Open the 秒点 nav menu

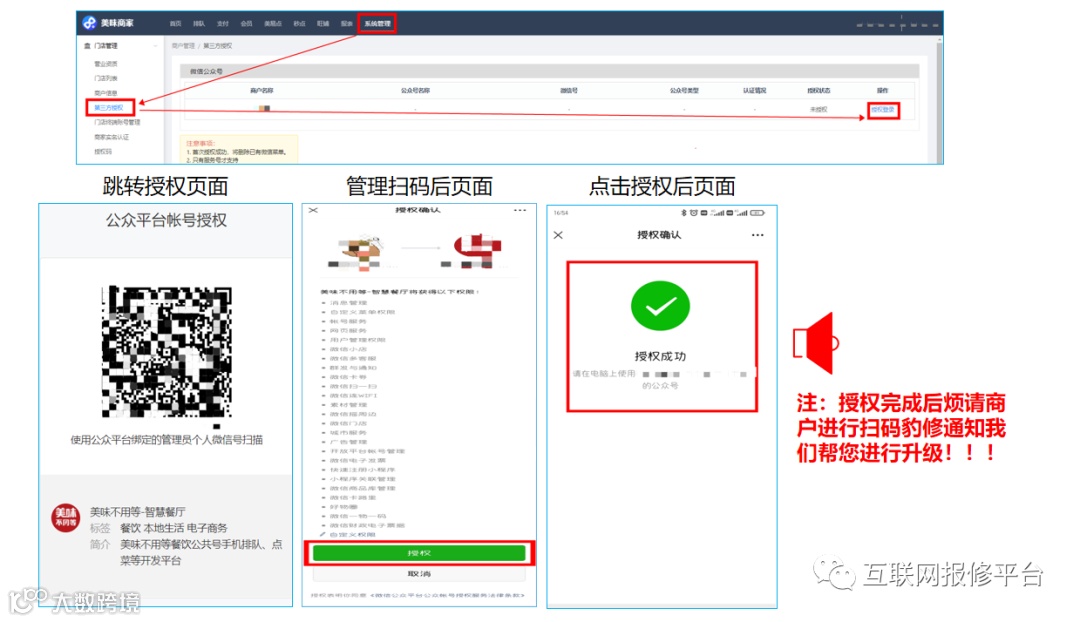pyautogui.click(x=299, y=23)
